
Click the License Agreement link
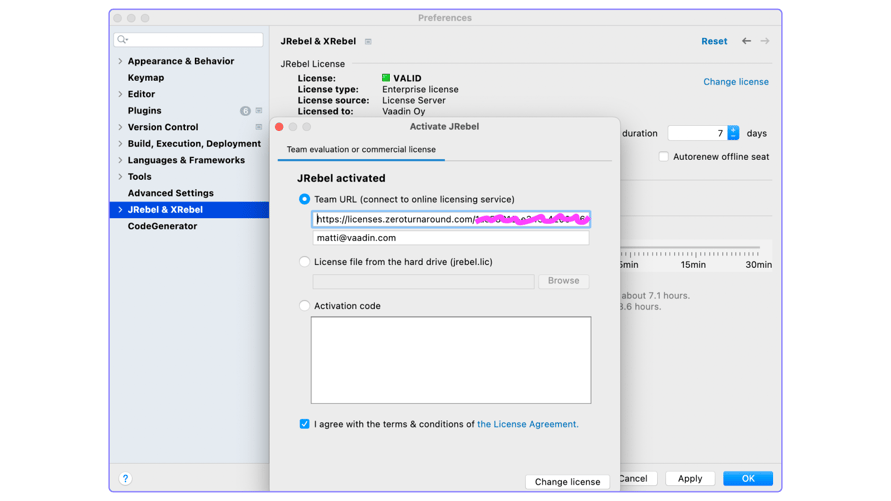pyautogui.click(x=527, y=424)
